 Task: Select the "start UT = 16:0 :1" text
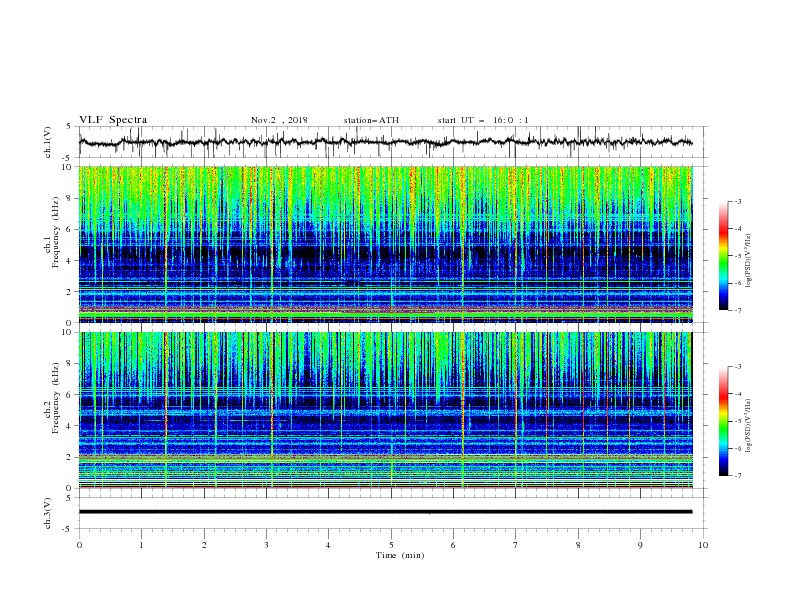coord(483,120)
